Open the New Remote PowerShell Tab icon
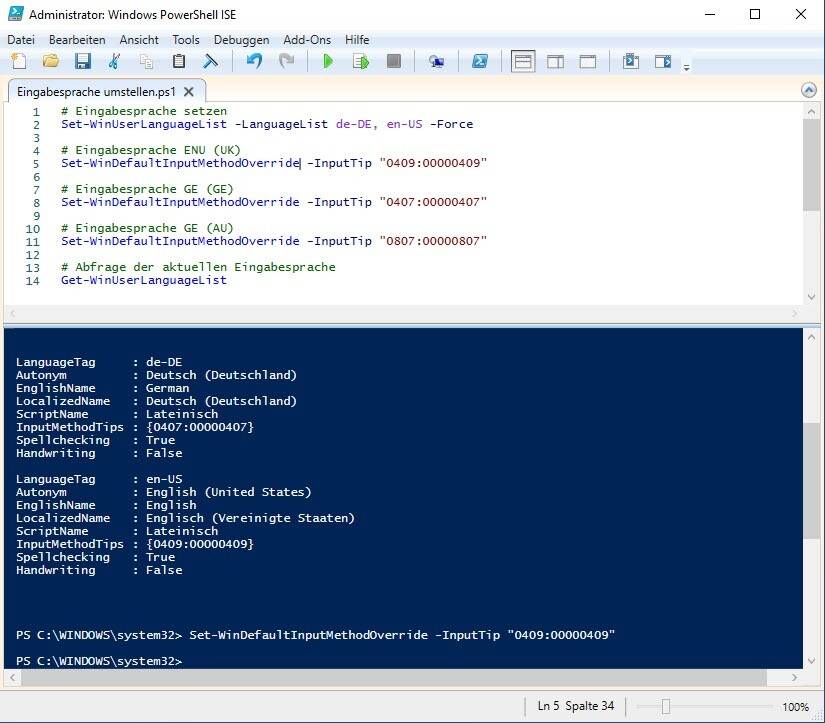Viewport: 825px width, 723px height. pos(436,62)
